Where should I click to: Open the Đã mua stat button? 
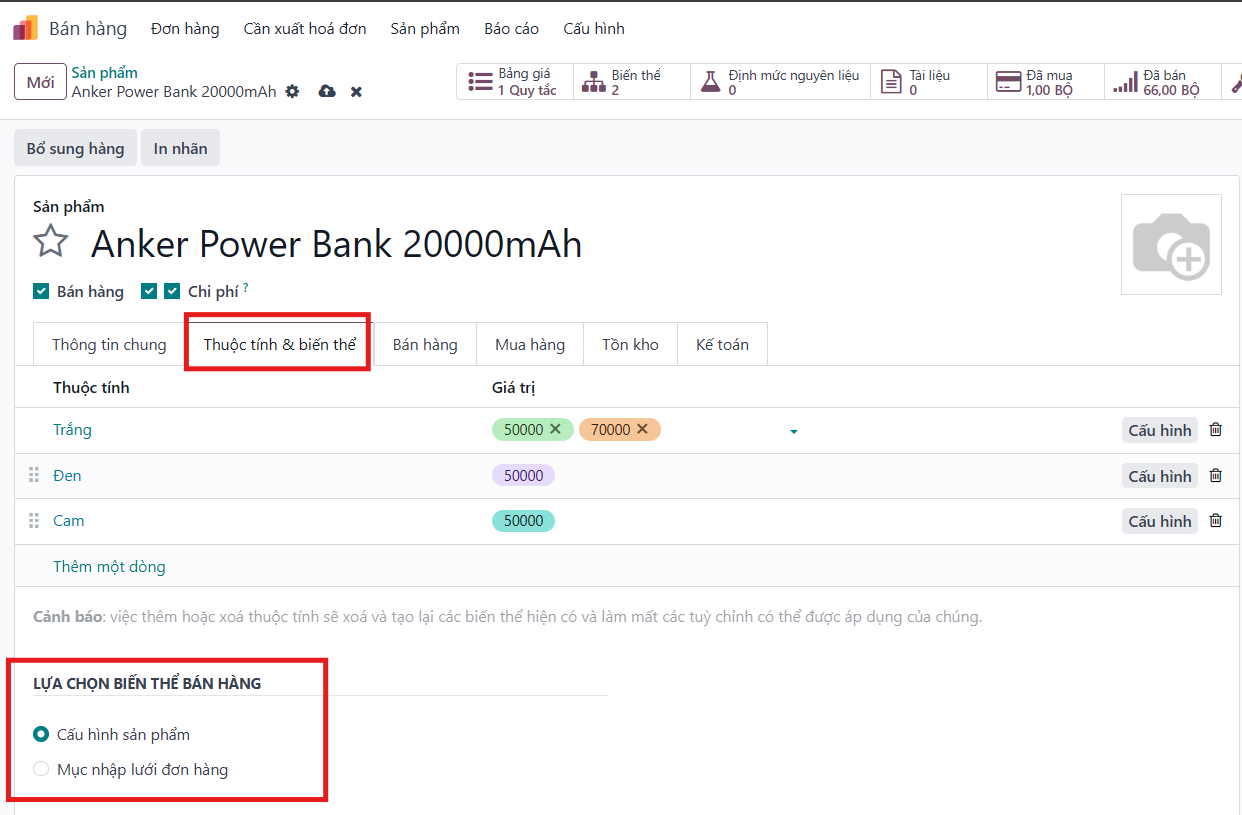1046,82
